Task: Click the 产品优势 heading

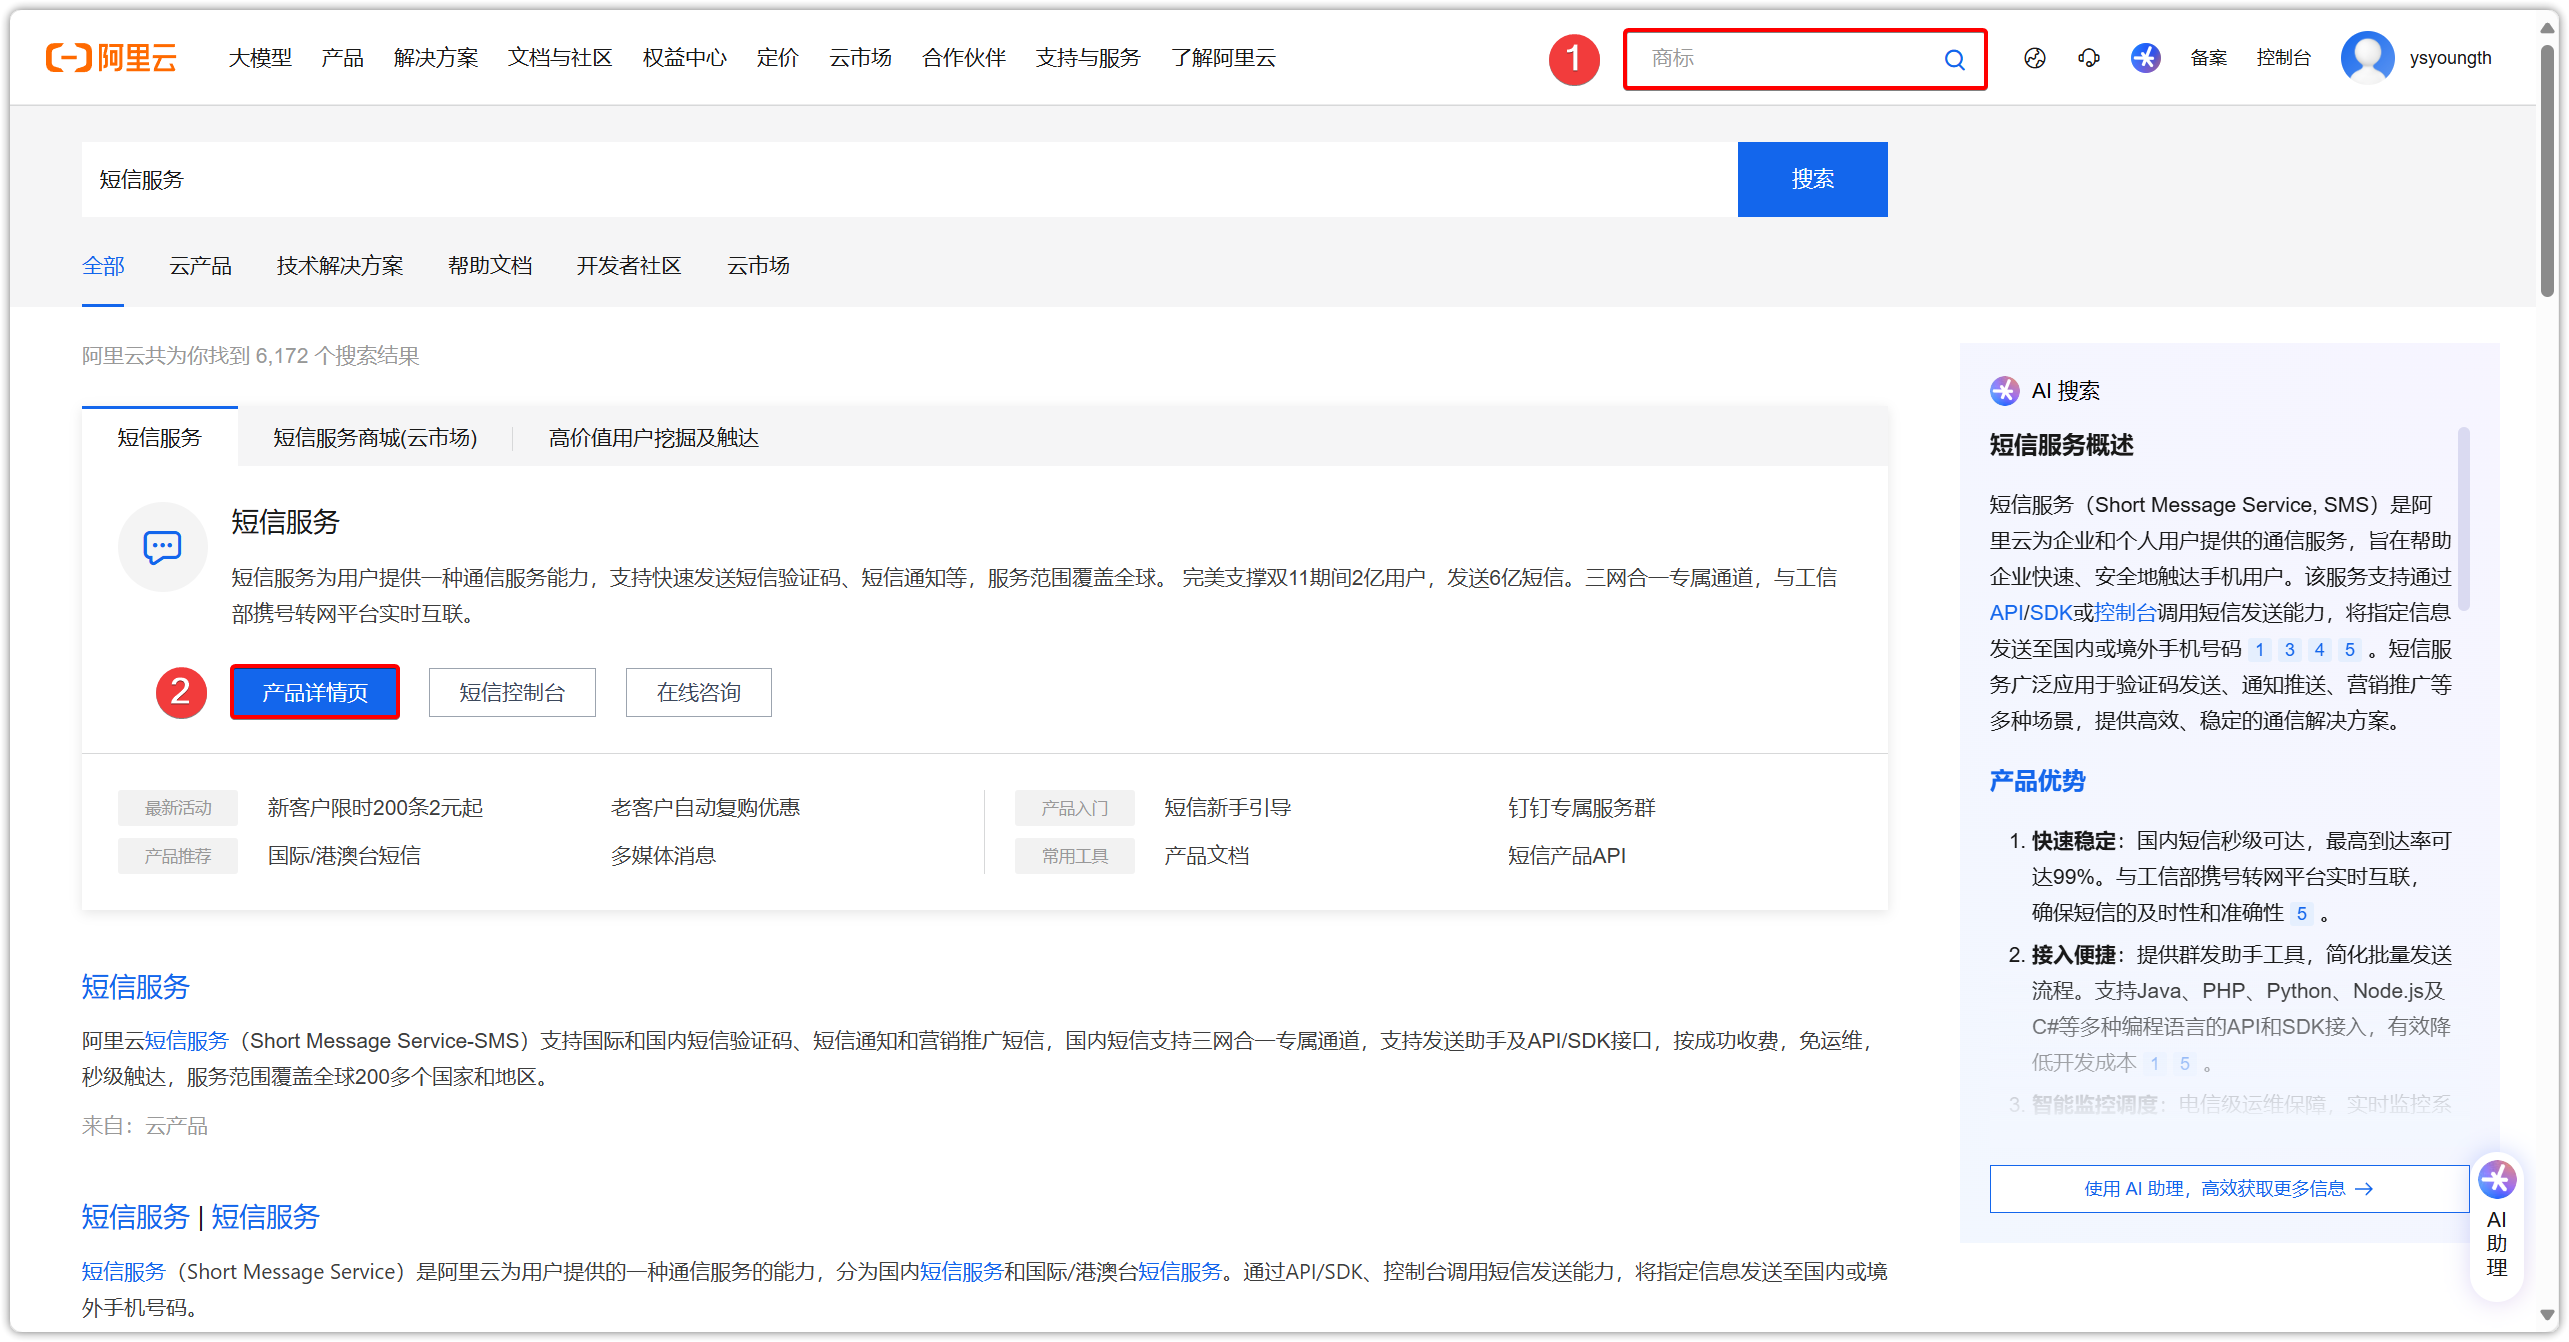Action: 2037,781
